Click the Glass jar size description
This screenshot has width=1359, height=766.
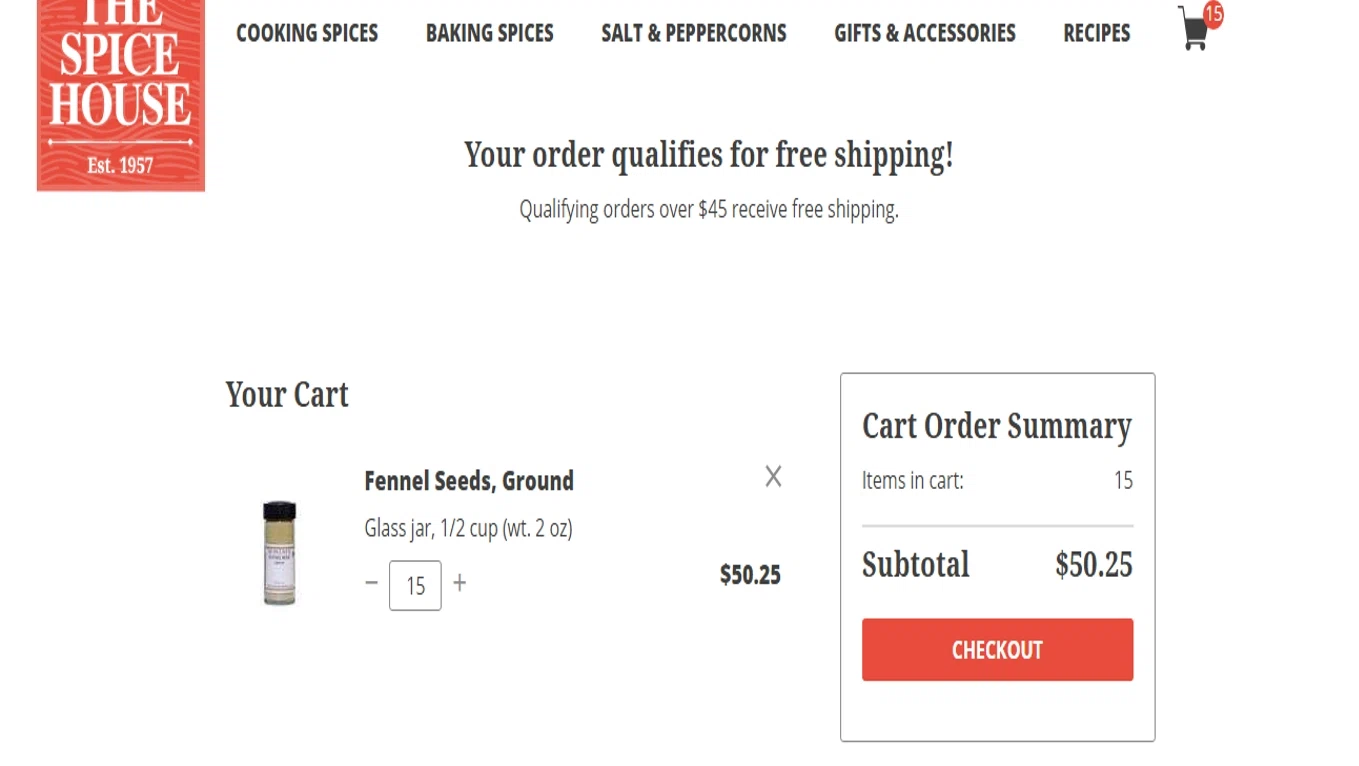468,528
